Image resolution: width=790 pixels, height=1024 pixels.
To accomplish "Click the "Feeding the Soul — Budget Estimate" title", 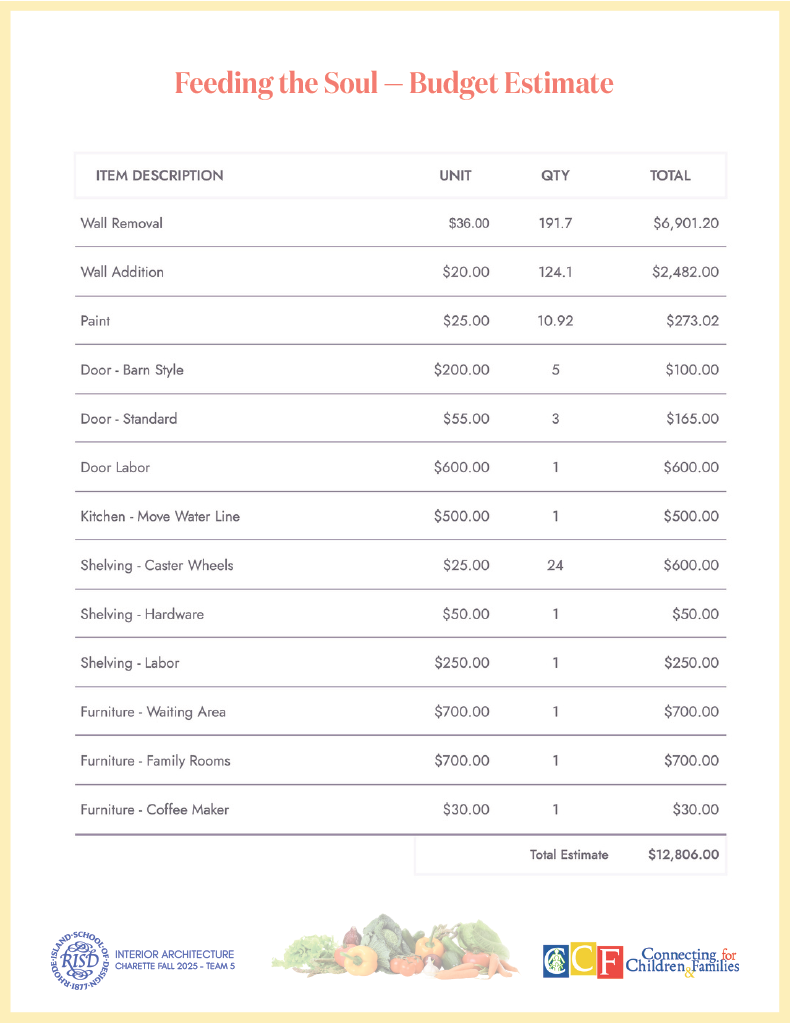I will [394, 83].
